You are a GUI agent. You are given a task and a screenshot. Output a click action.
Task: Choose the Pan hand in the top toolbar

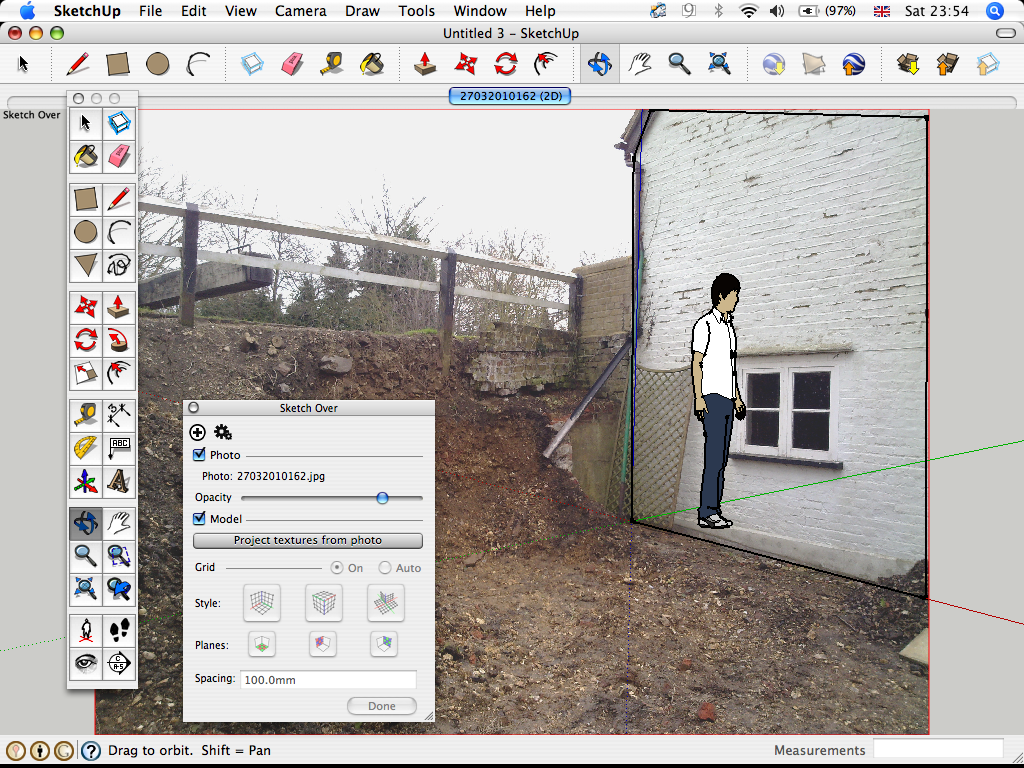(640, 64)
